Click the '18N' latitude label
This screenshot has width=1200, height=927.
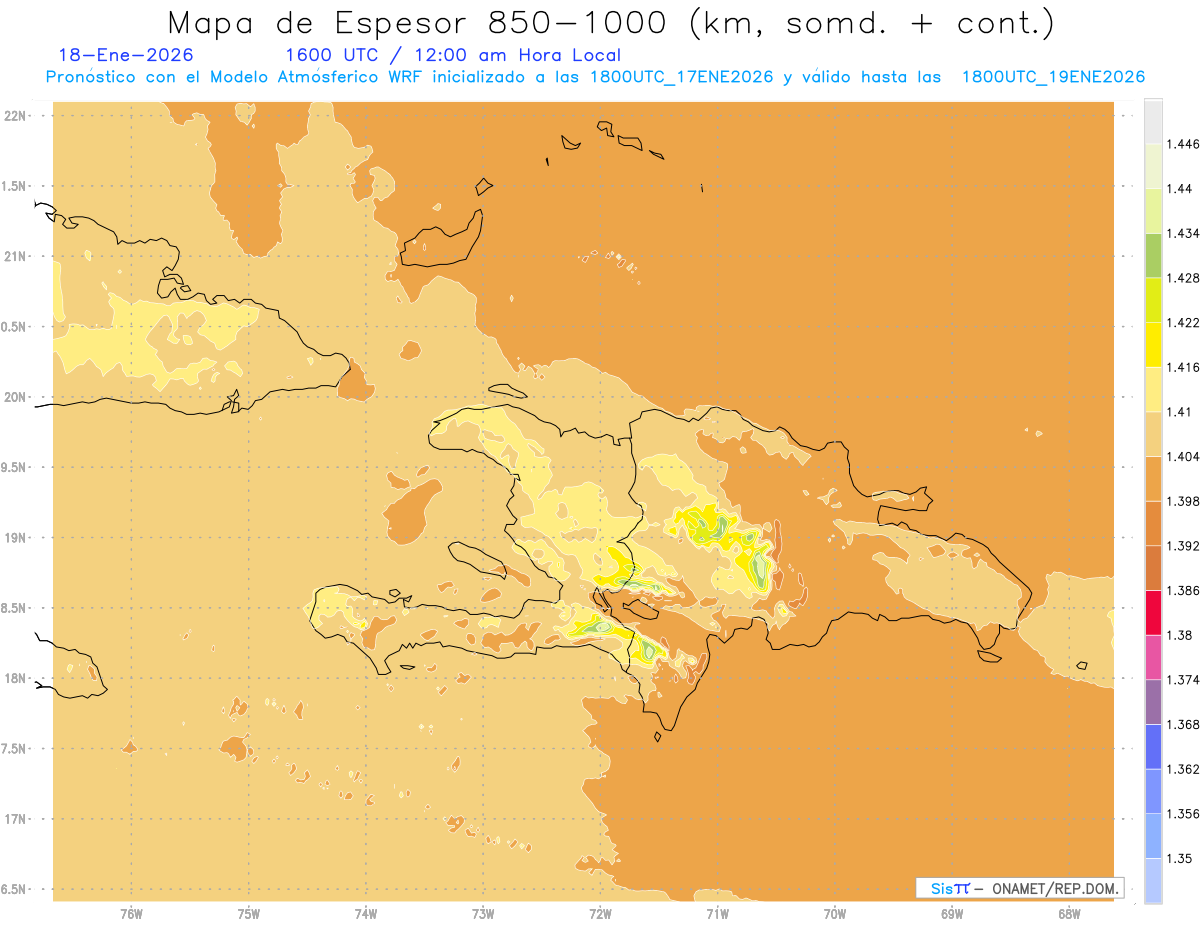pos(15,679)
